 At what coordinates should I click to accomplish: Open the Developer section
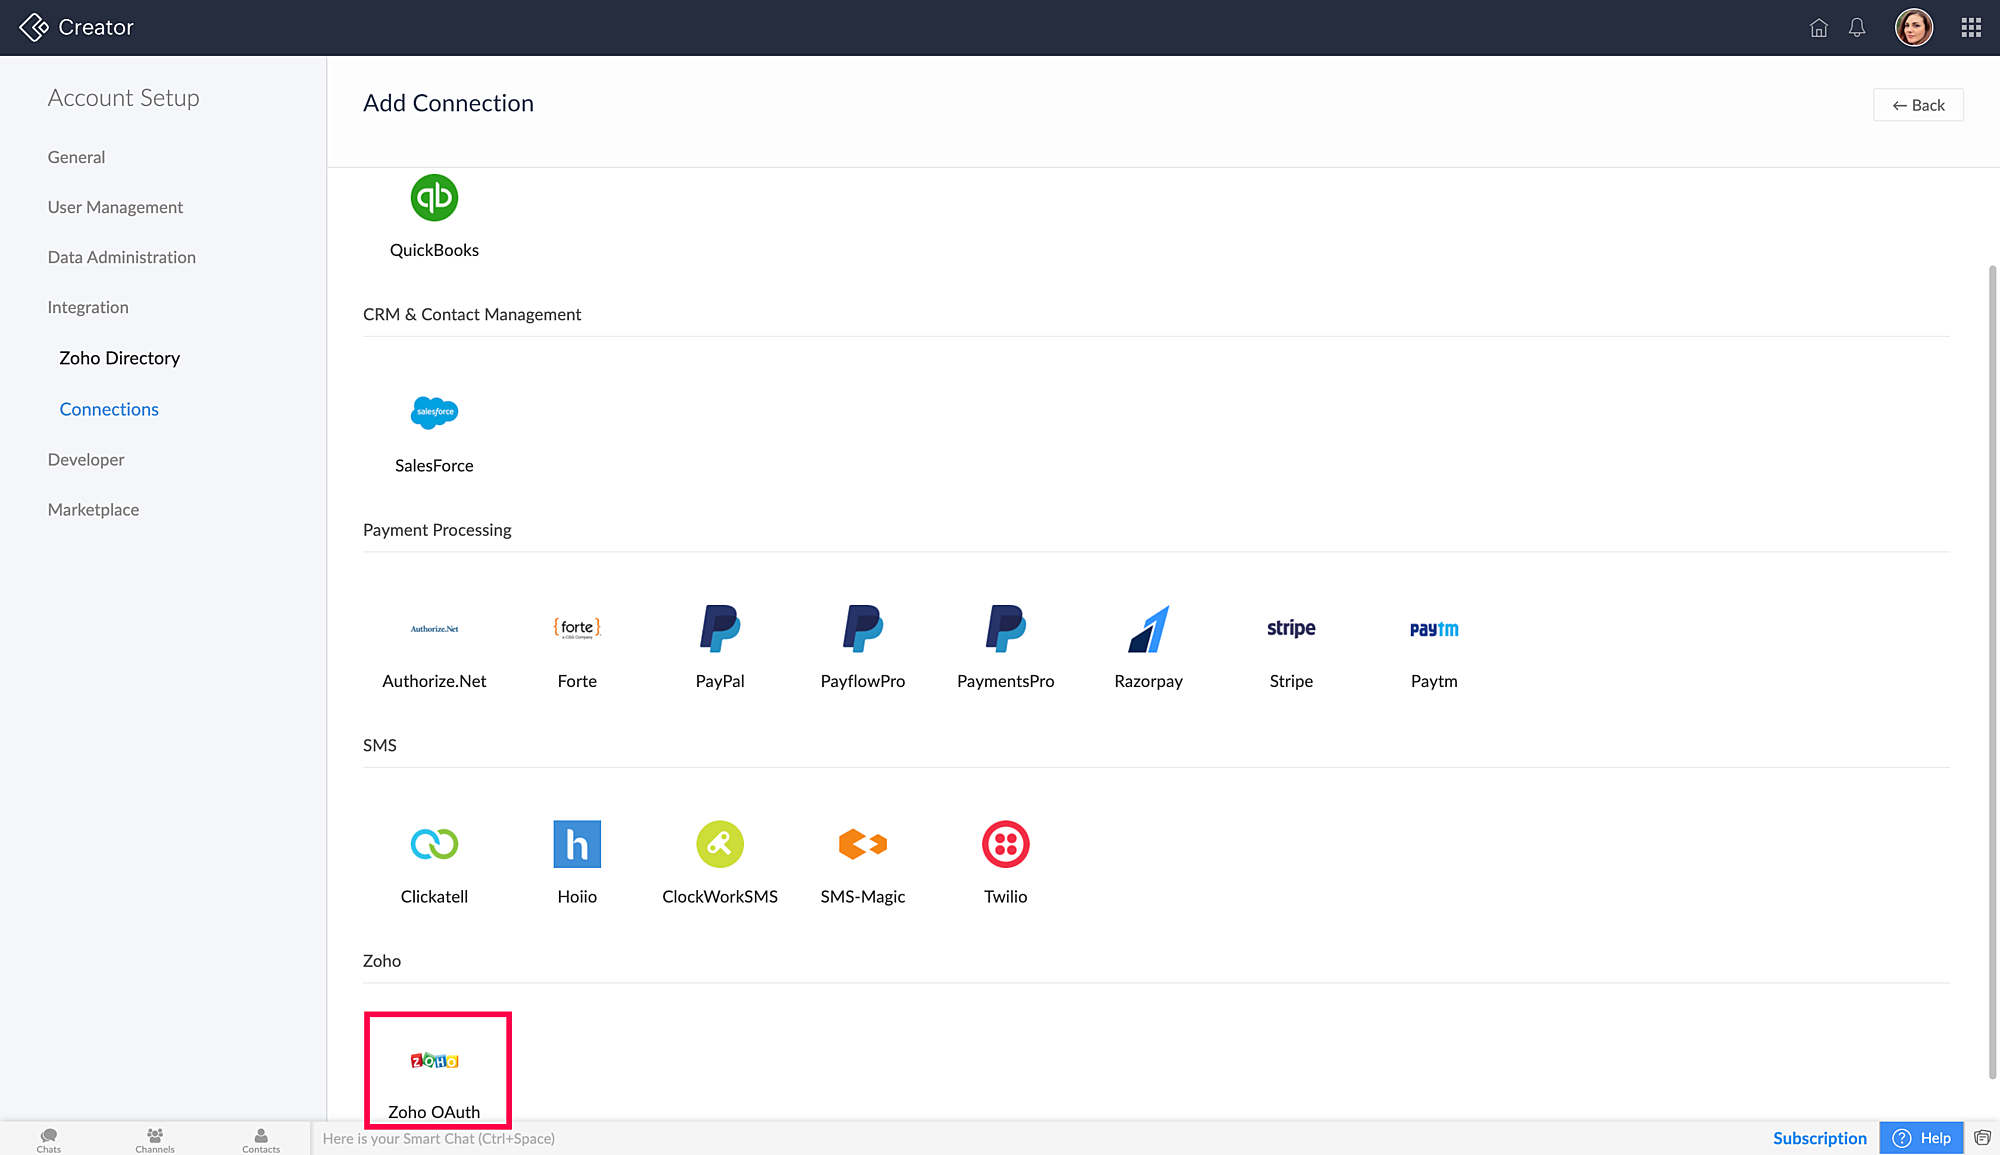86,459
